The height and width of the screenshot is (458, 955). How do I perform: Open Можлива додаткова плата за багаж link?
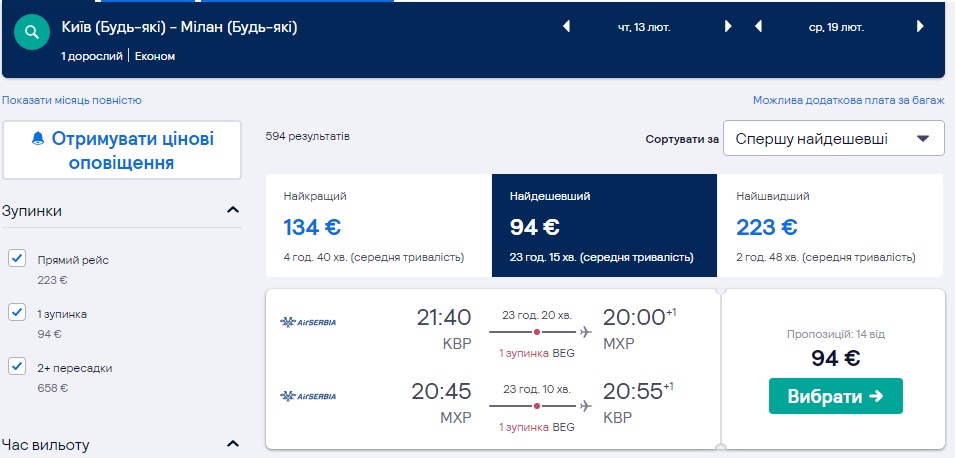click(x=848, y=101)
